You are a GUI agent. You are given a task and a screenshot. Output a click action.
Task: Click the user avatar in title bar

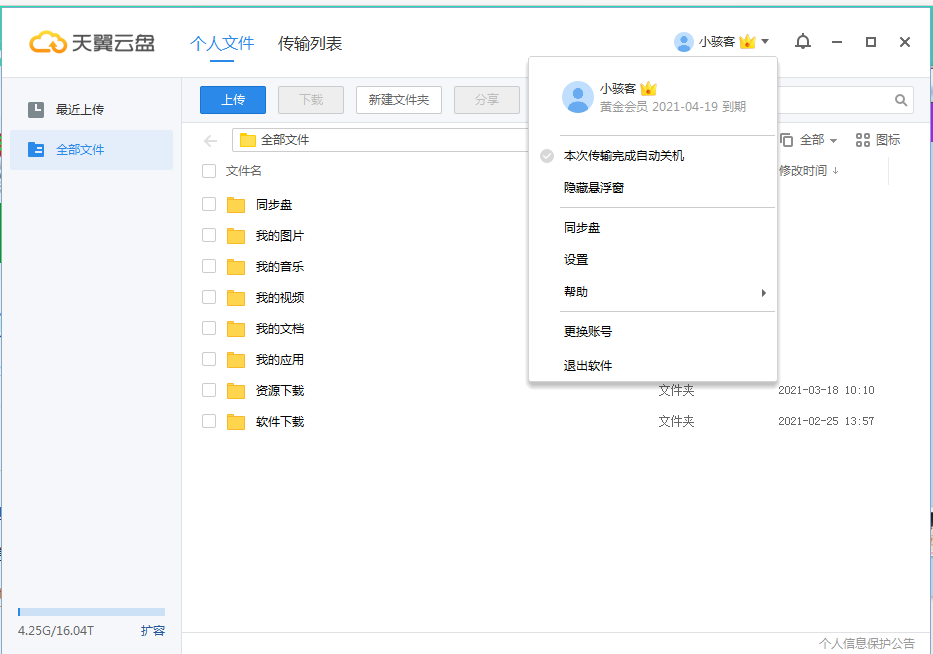(683, 42)
